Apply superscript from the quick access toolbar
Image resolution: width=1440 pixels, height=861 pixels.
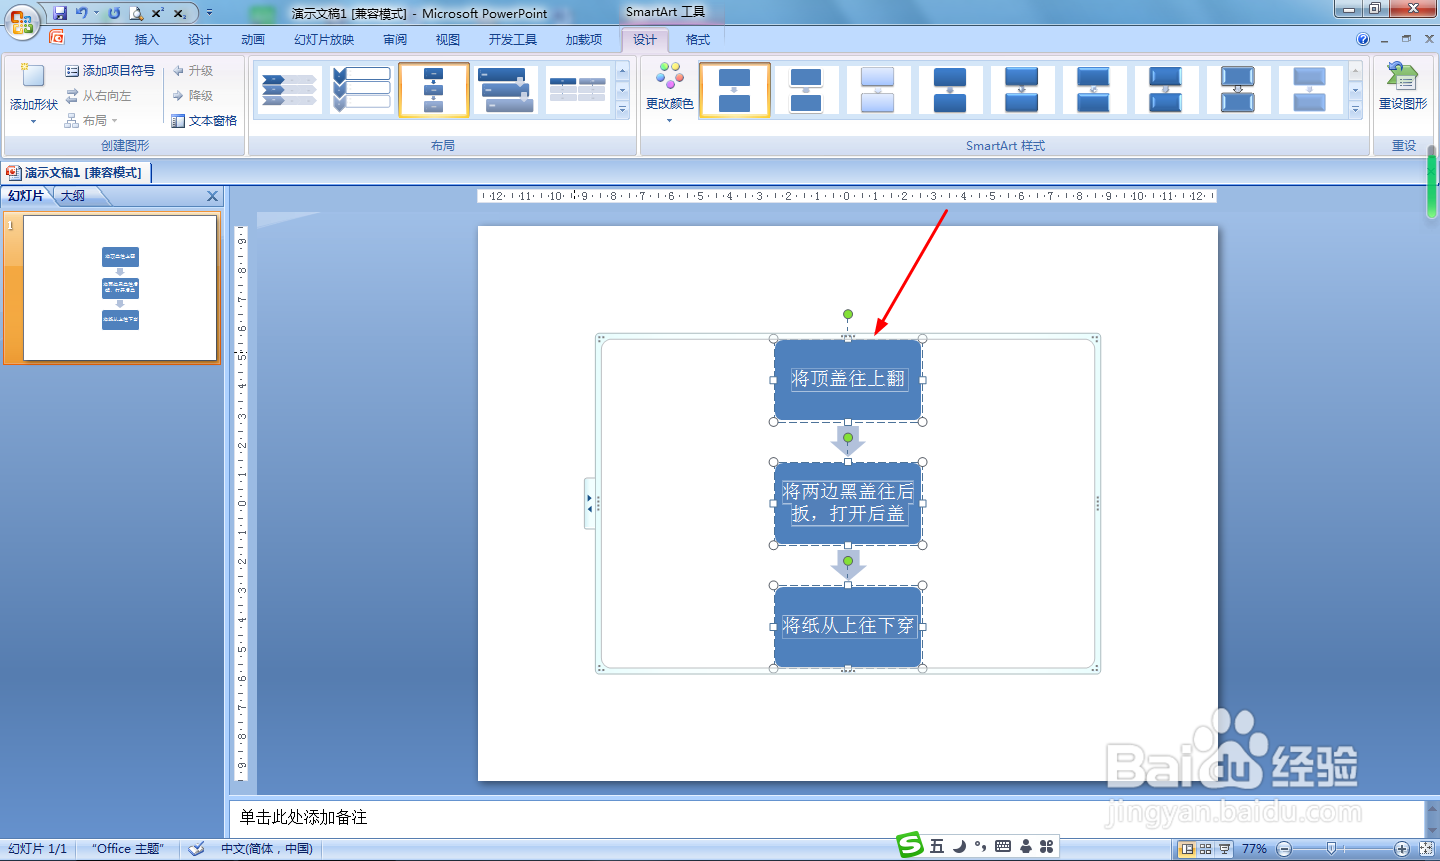(158, 13)
